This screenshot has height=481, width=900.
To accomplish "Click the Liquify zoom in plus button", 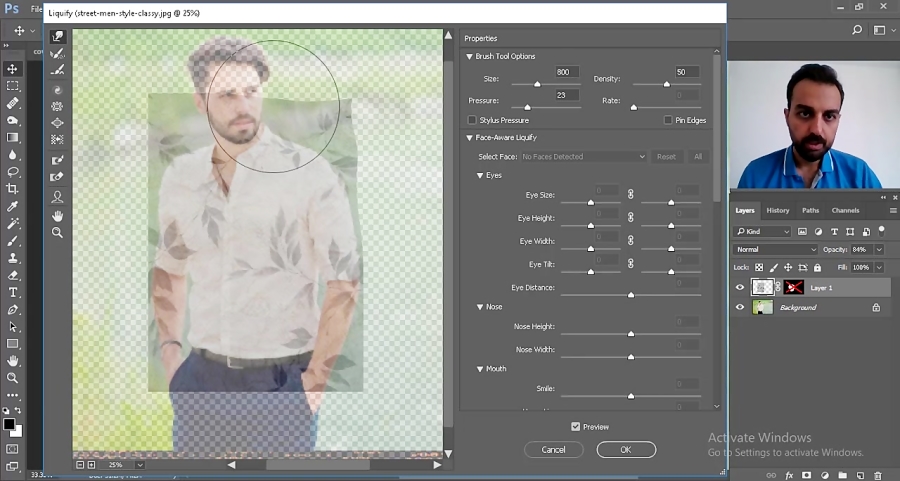I will 91,464.
